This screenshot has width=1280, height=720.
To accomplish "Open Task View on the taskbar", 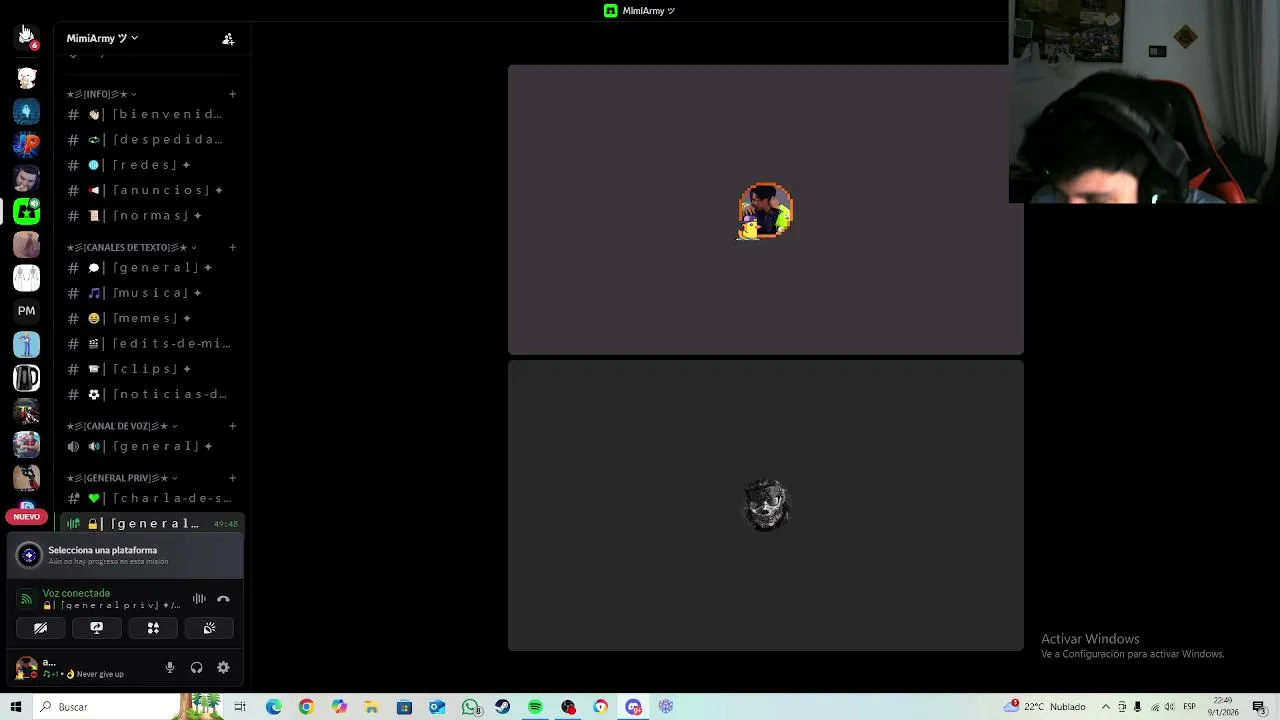I will tap(240, 707).
